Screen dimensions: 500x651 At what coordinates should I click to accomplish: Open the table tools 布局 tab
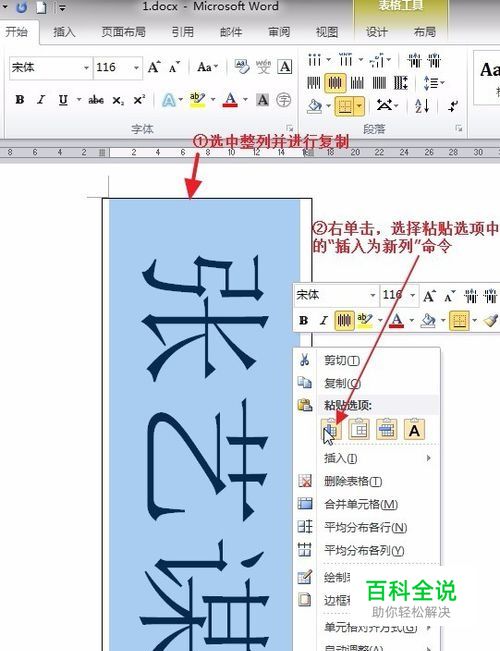tap(425, 32)
